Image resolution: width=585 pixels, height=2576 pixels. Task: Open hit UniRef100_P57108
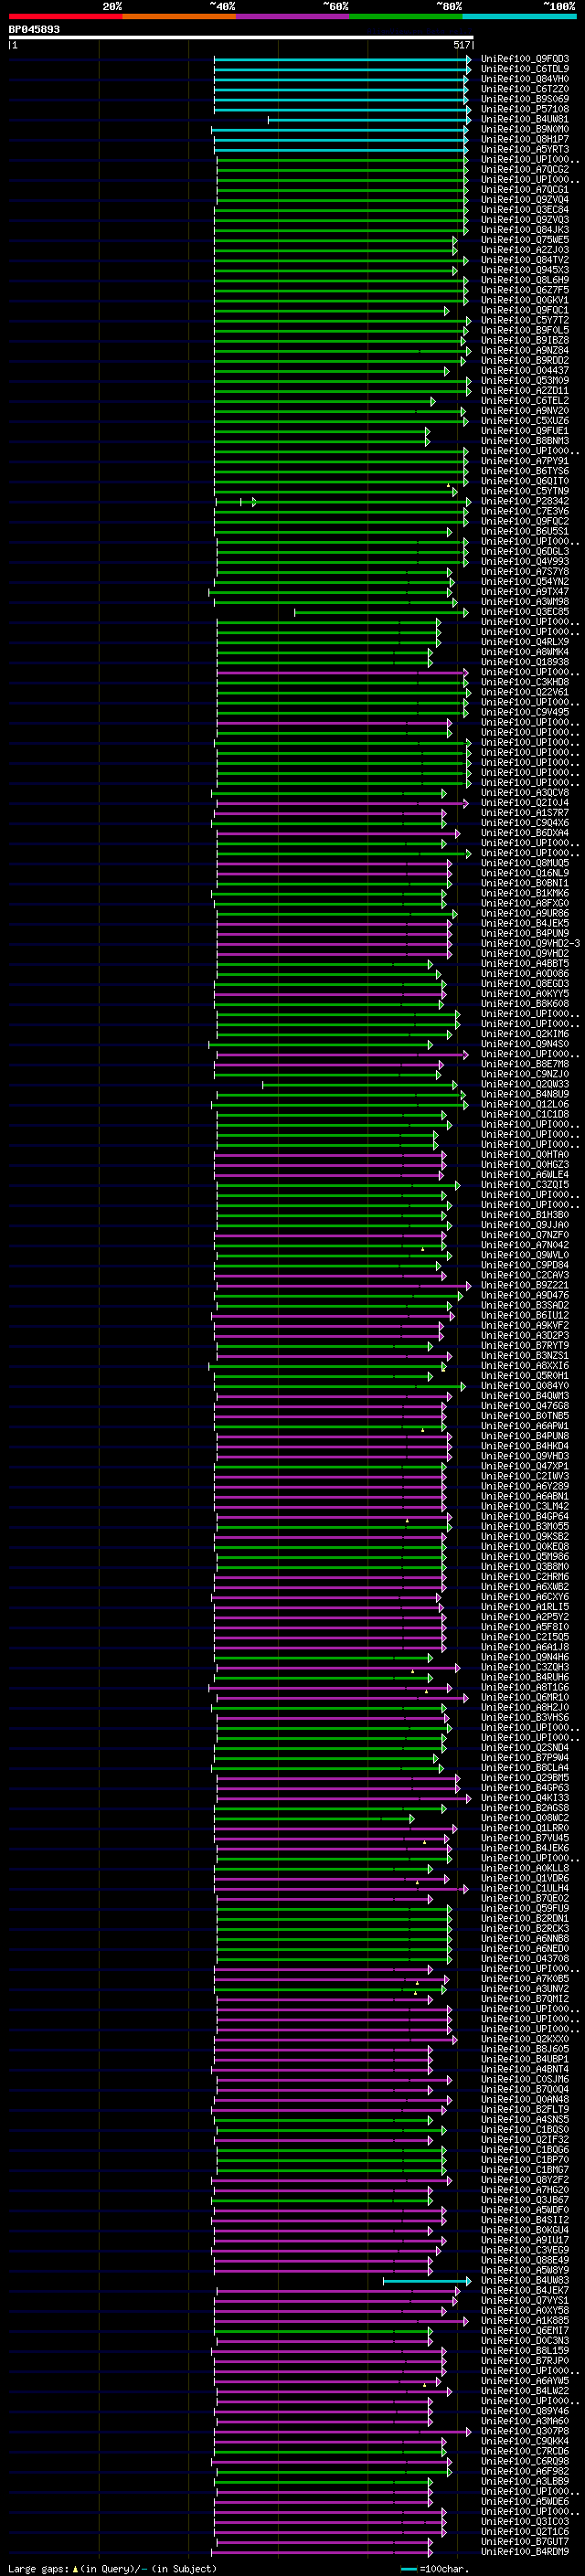tap(525, 109)
